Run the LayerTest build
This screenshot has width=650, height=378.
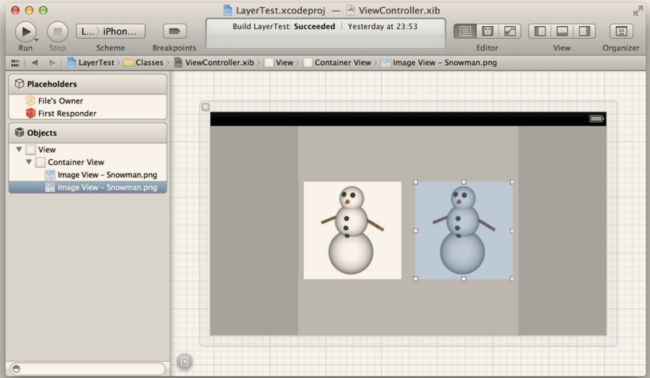pyautogui.click(x=25, y=32)
